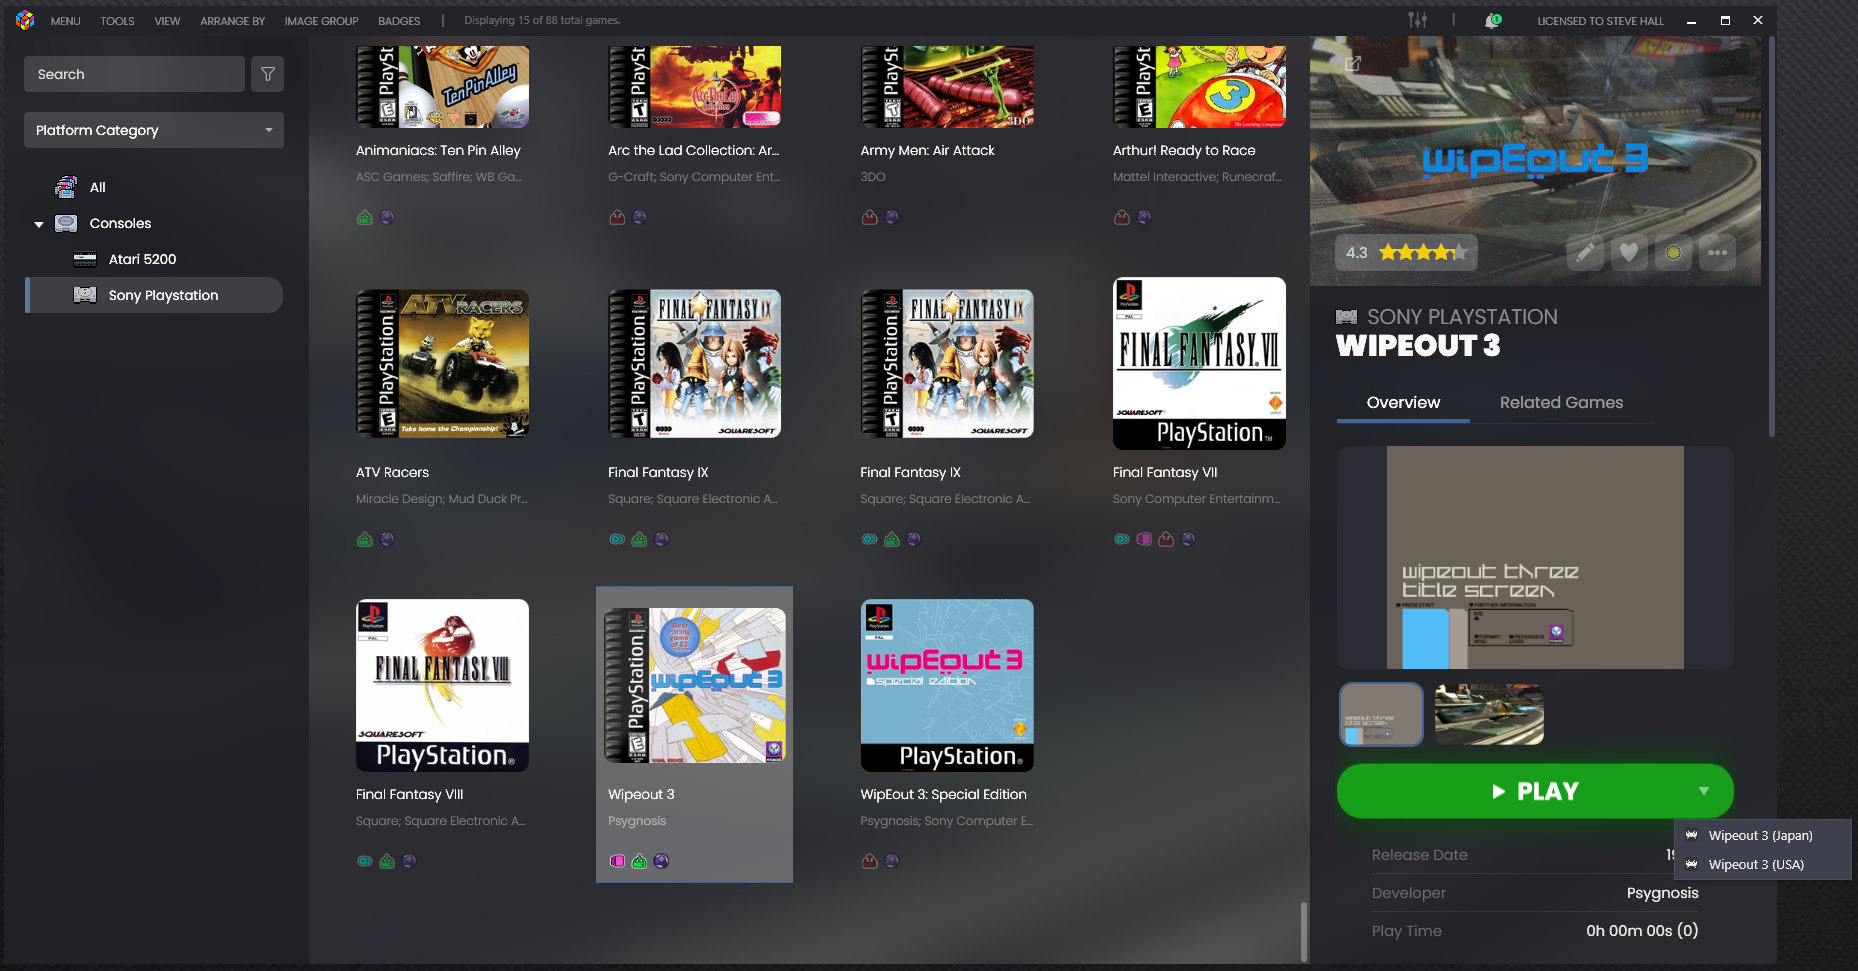Click the green badge under Wipeout 3
1858x971 pixels.
pyautogui.click(x=639, y=861)
